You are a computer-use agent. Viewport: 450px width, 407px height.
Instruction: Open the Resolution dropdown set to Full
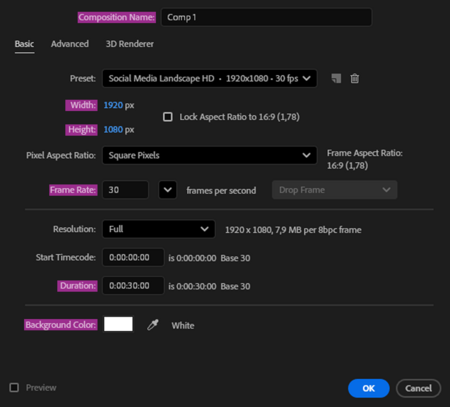pos(159,229)
